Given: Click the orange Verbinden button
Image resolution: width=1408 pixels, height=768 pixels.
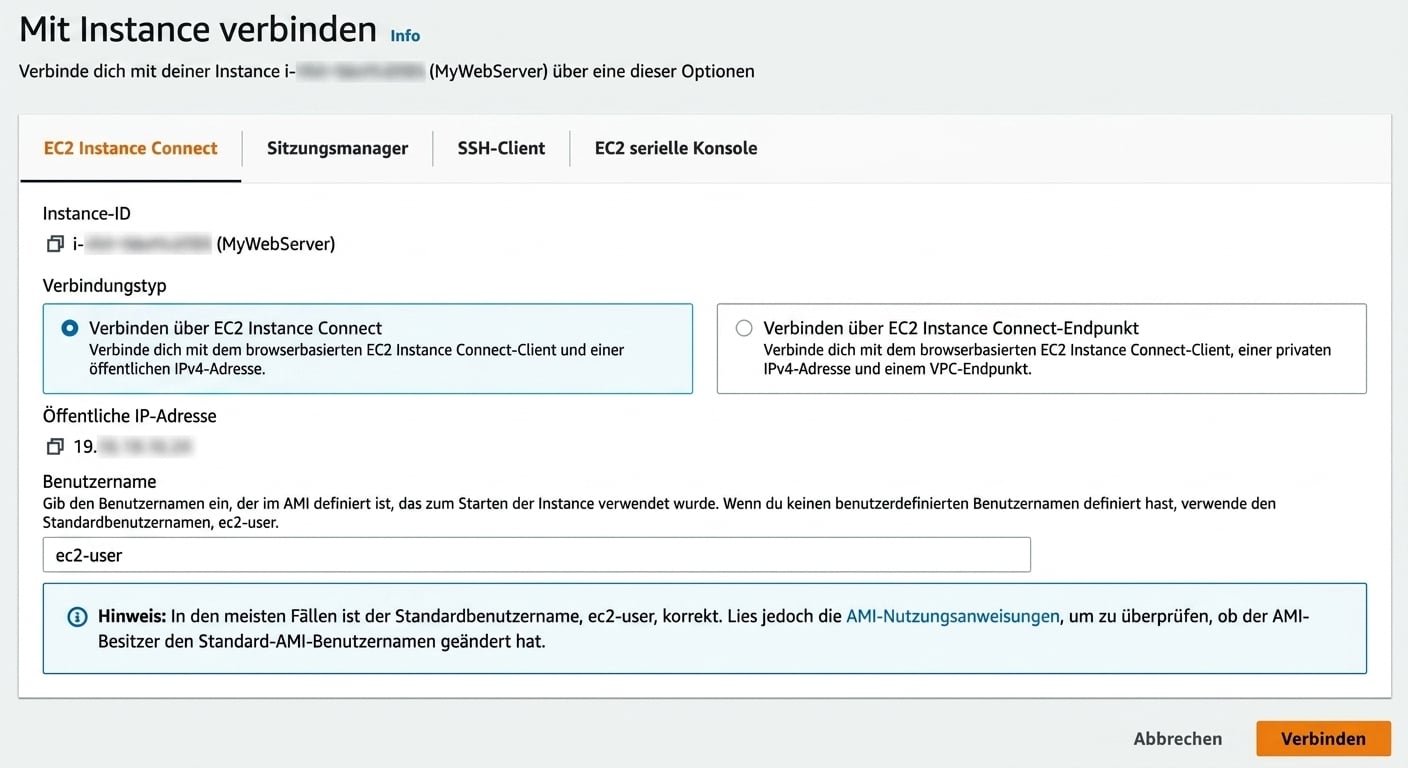Looking at the screenshot, I should coord(1322,738).
